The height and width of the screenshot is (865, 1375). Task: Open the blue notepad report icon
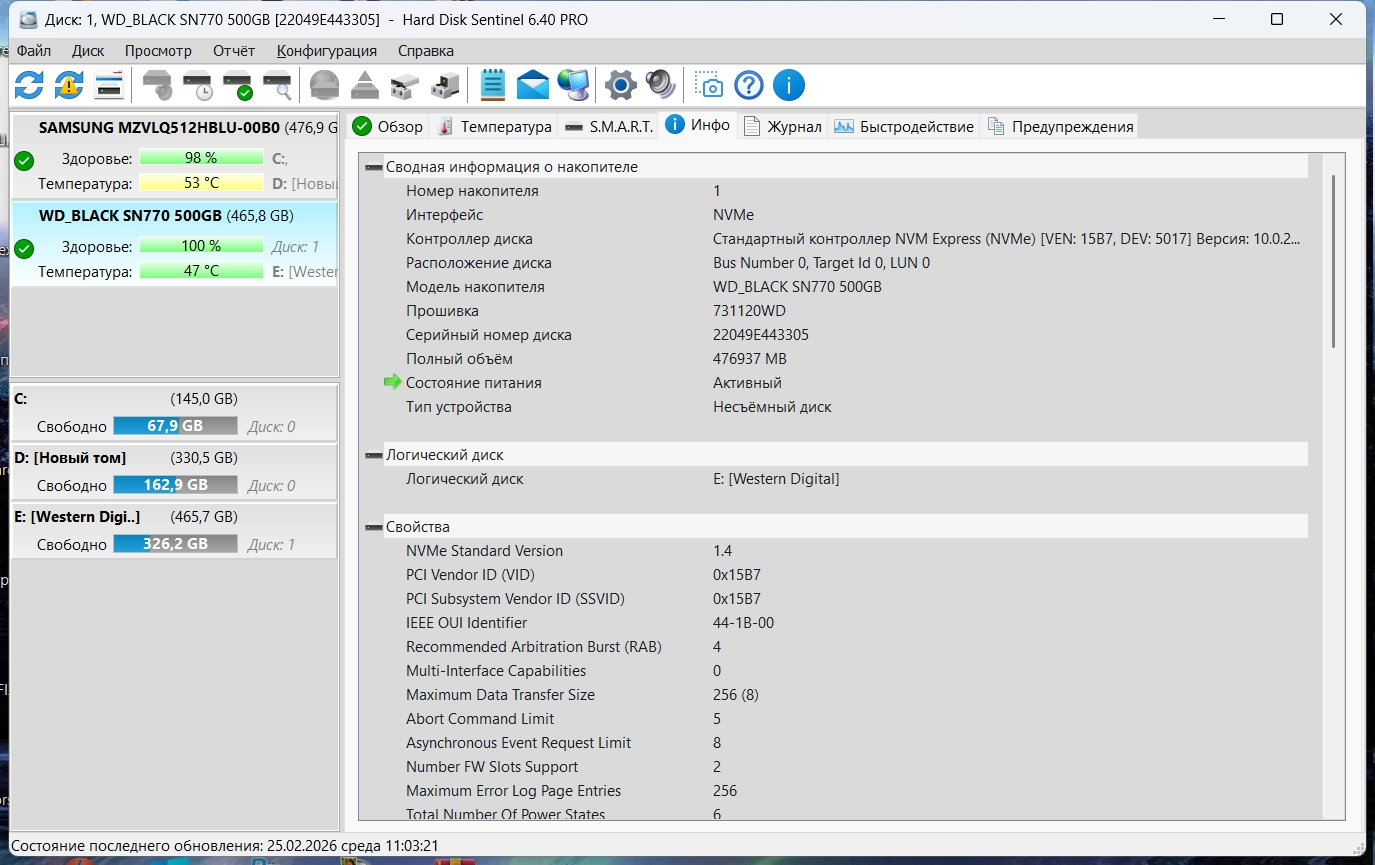[x=493, y=85]
